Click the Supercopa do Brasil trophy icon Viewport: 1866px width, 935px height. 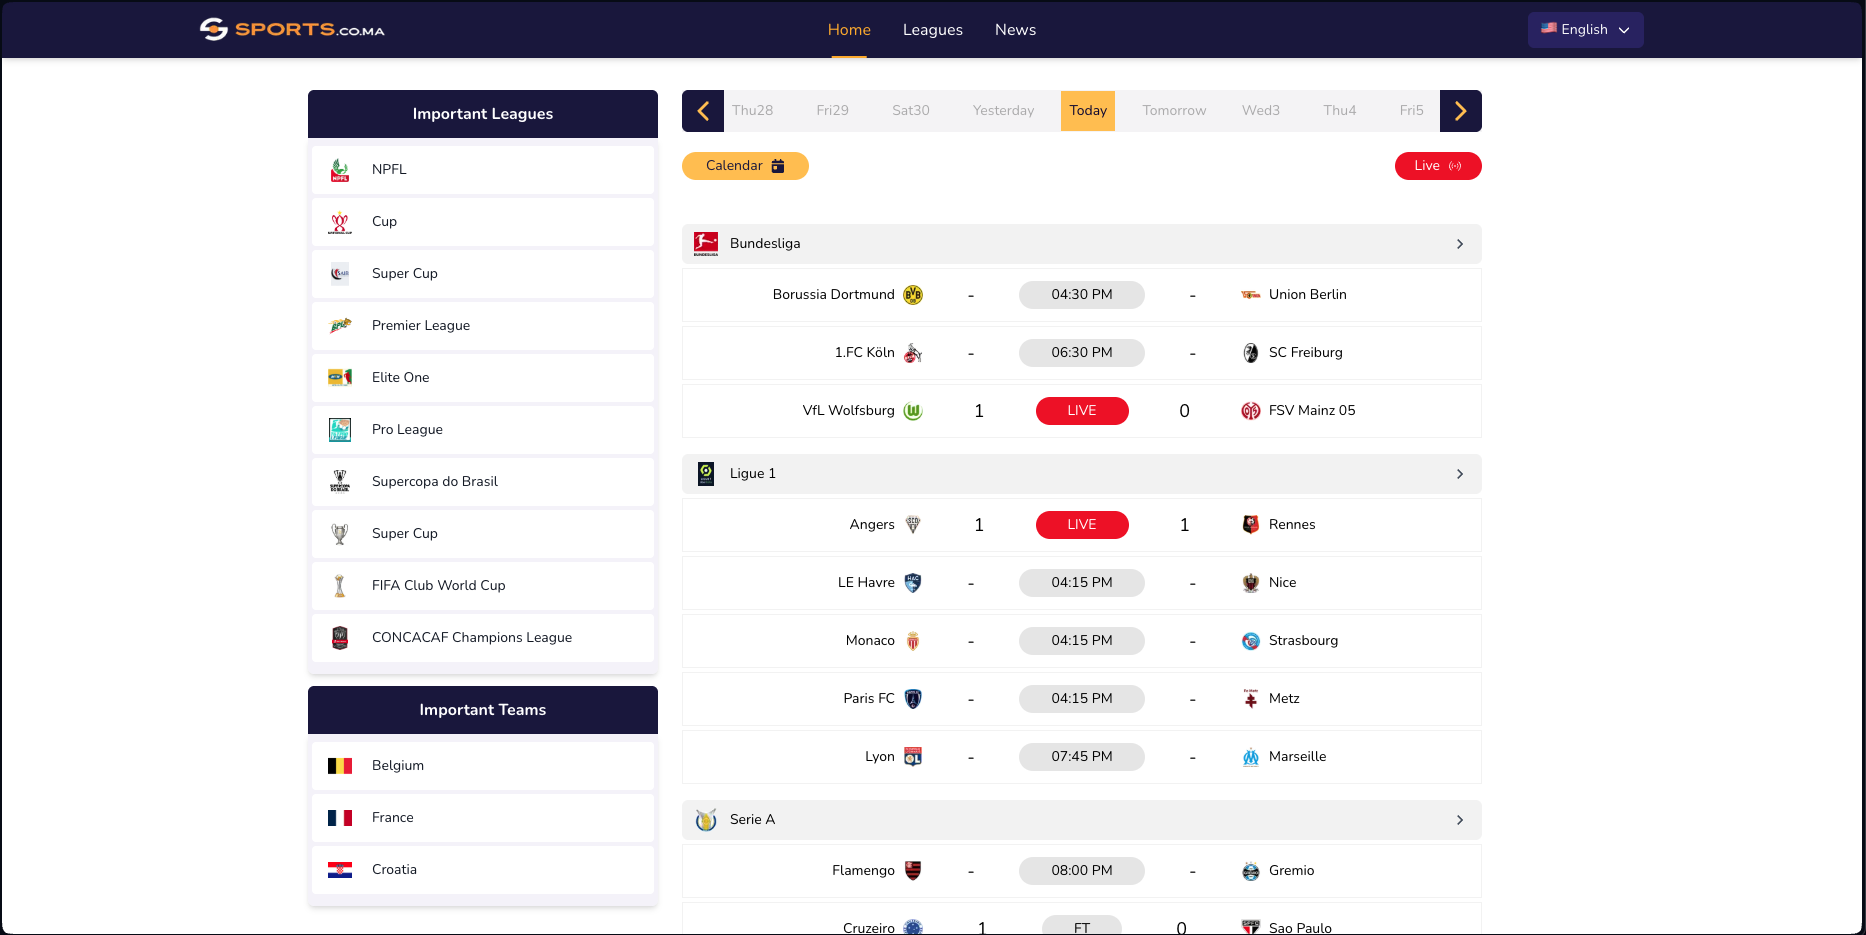click(x=340, y=482)
